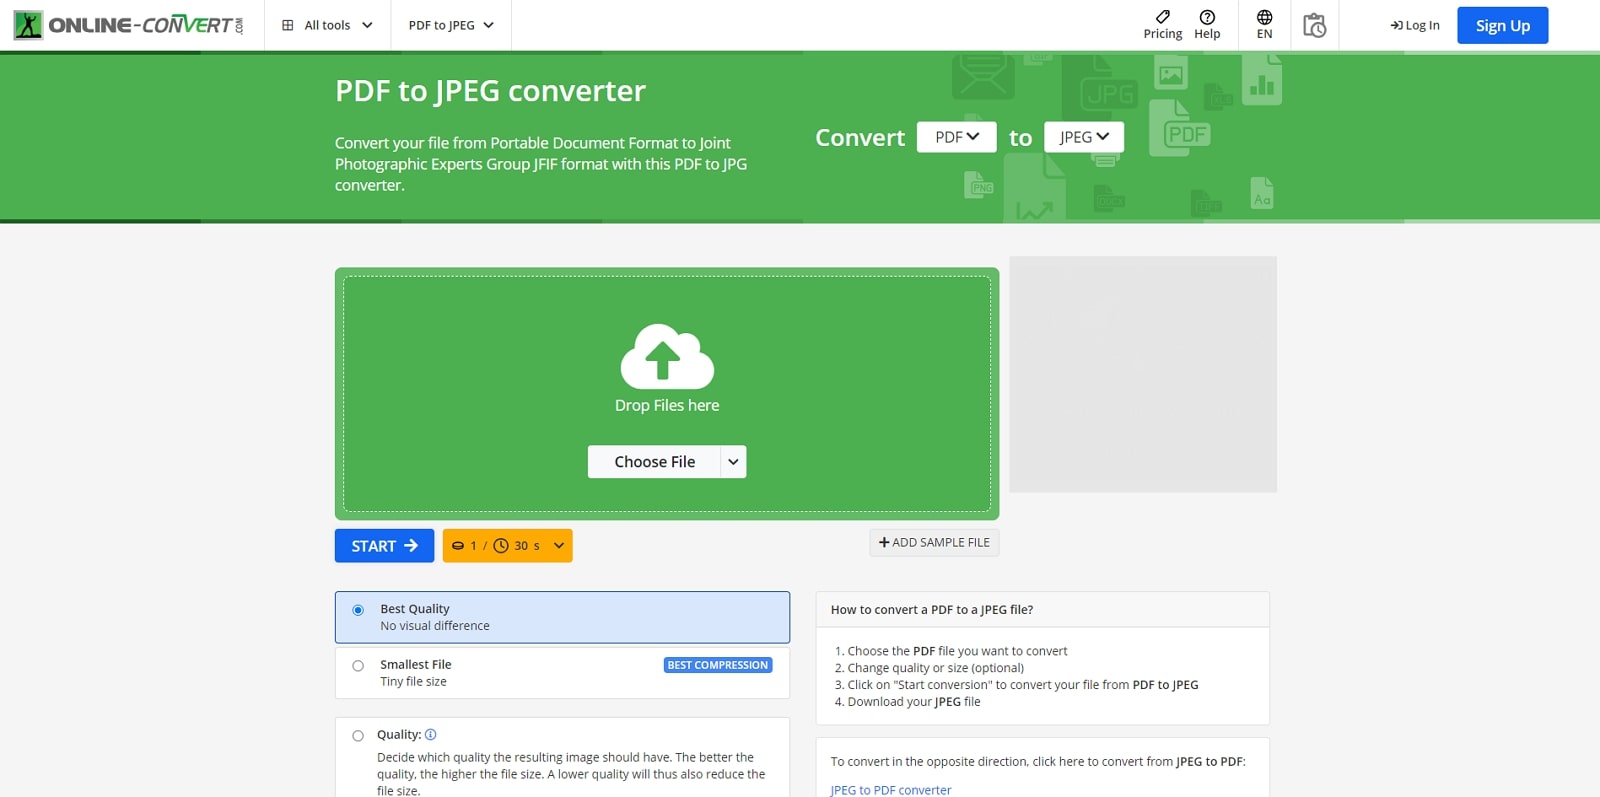
Task: Open the conversion history clipboard icon
Action: (x=1314, y=25)
